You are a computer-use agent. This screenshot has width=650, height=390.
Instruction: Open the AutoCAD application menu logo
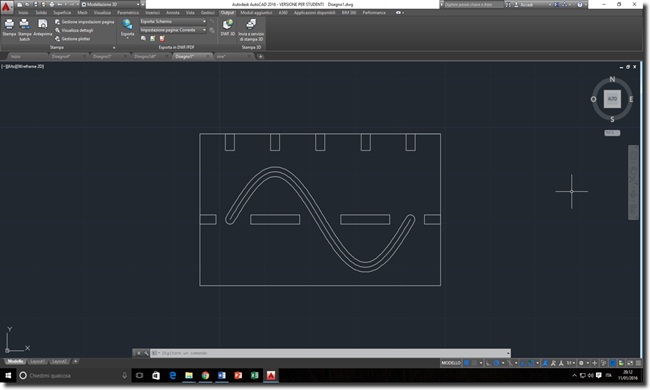point(6,7)
